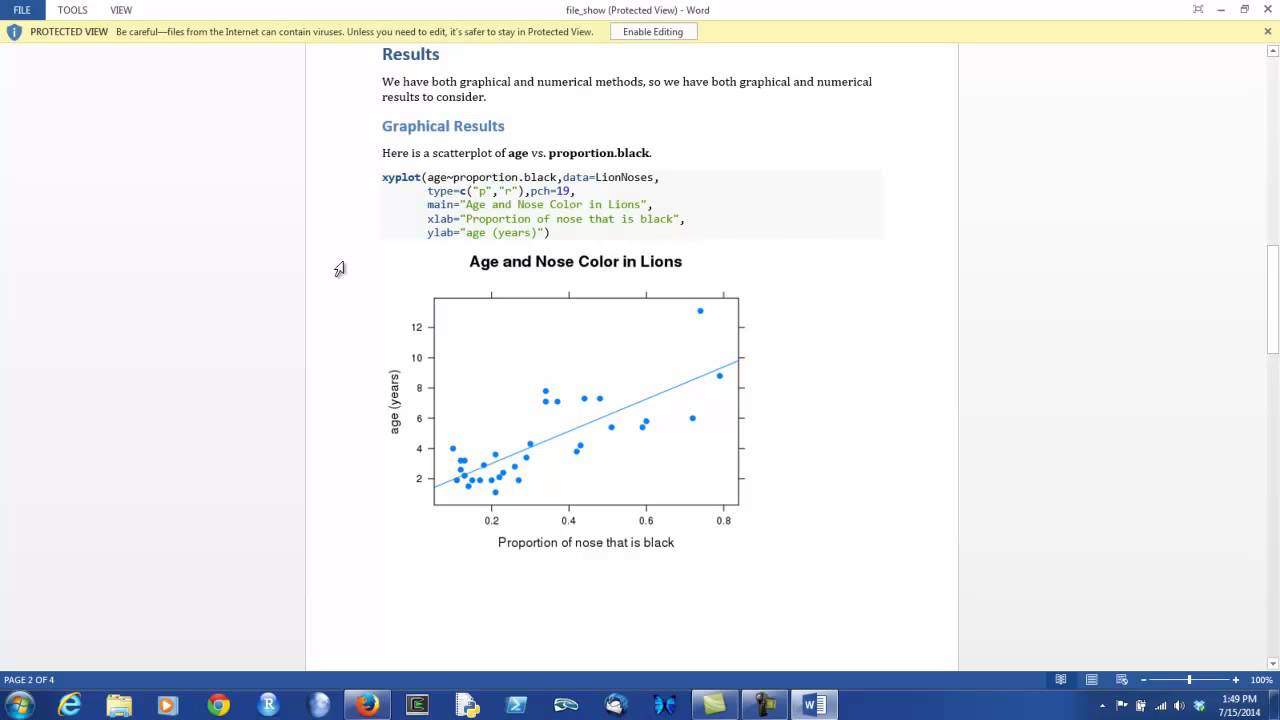Click the zoom out minus button
Image resolution: width=1280 pixels, height=720 pixels.
1144,680
